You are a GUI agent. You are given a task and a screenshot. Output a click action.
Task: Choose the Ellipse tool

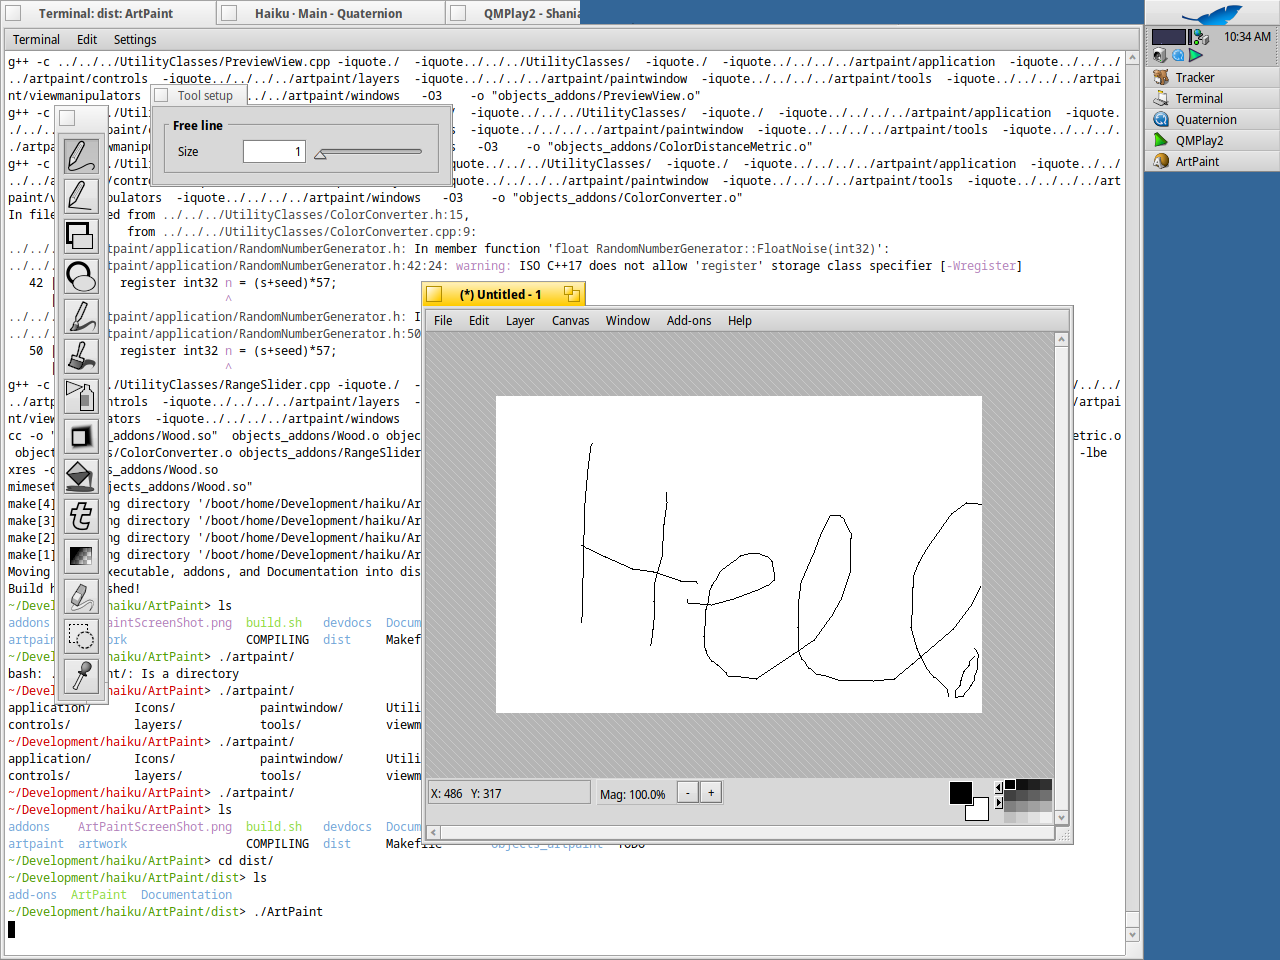click(81, 276)
